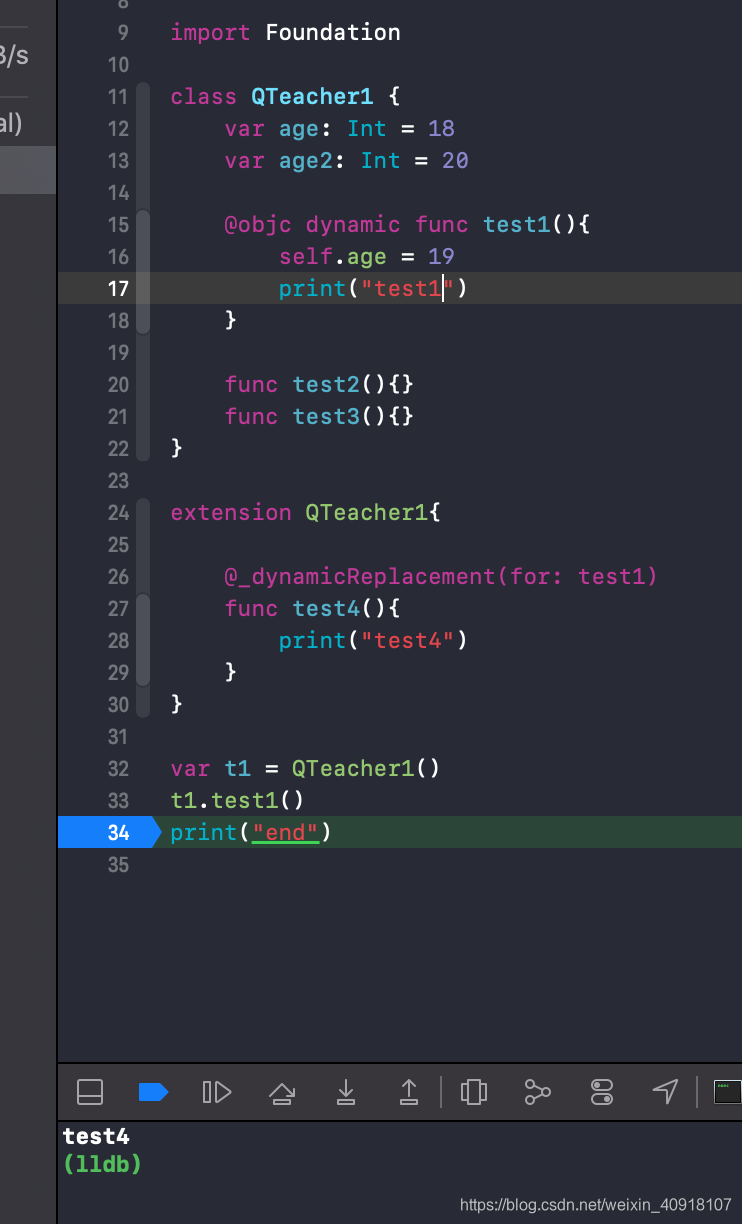Step into the function call
This screenshot has height=1224, width=742.
point(346,1091)
